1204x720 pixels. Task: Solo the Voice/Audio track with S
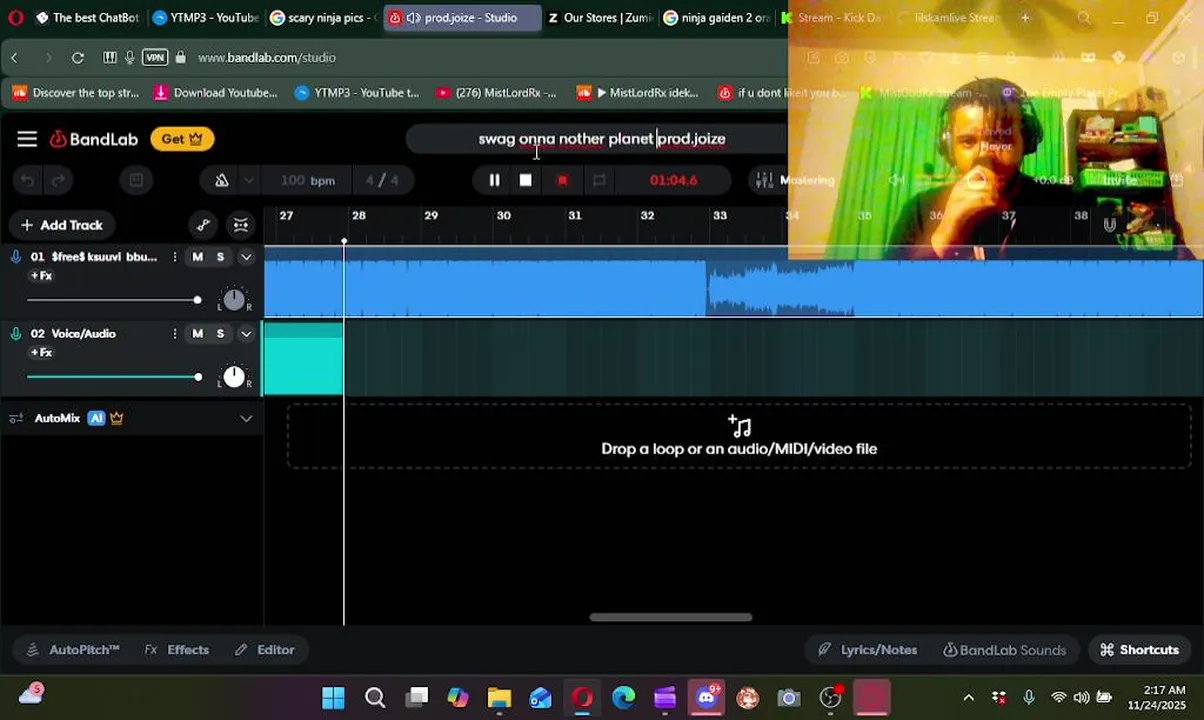(x=220, y=334)
